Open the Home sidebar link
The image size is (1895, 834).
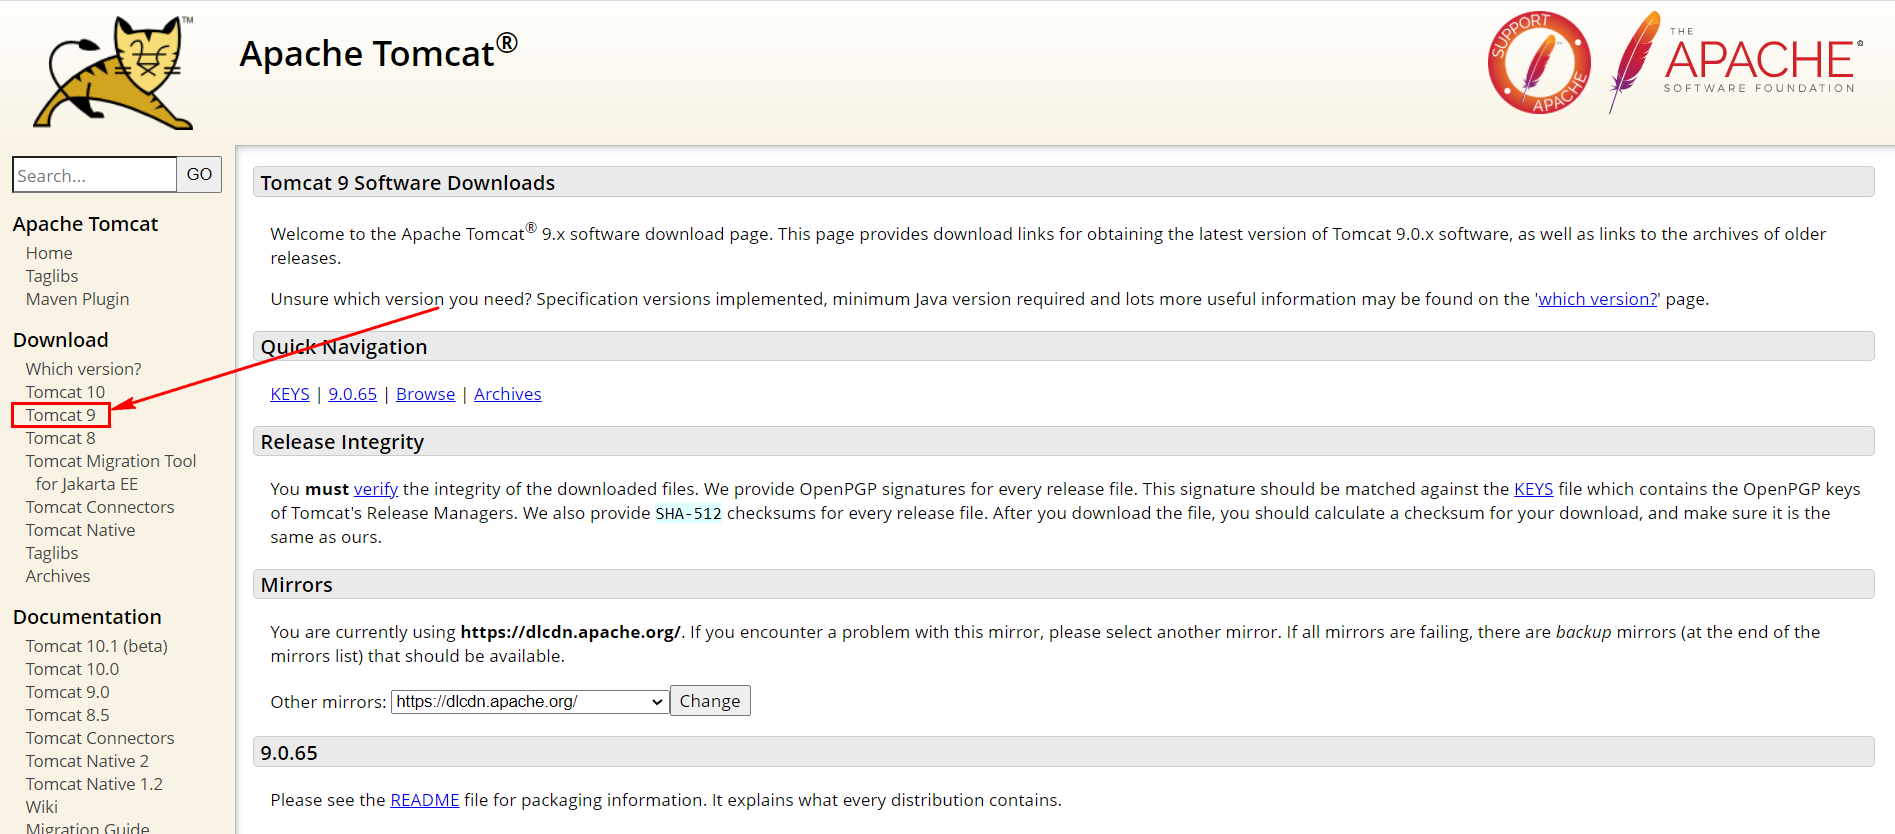[49, 253]
